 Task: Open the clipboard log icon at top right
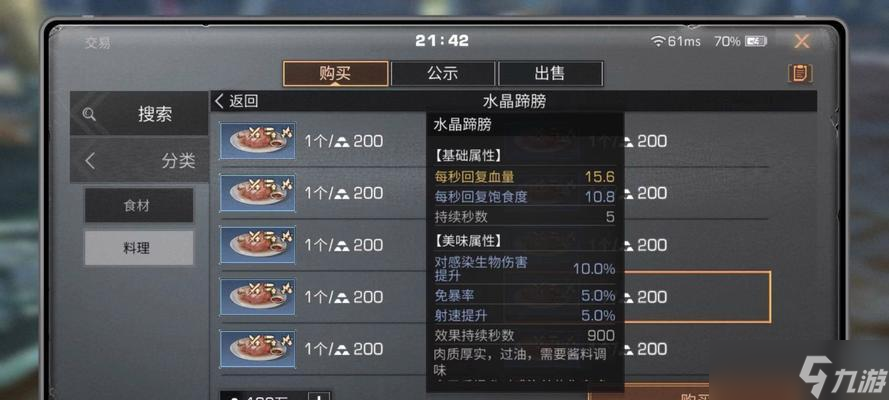[800, 74]
